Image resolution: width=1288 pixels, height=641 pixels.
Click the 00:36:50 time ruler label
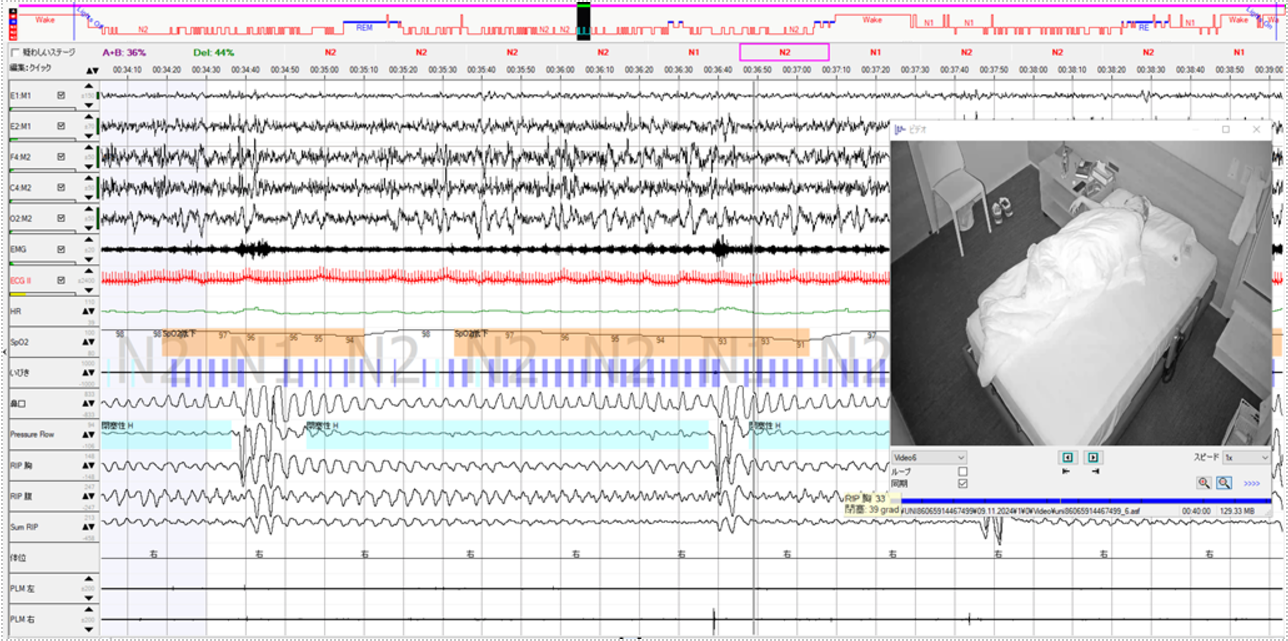[x=758, y=69]
